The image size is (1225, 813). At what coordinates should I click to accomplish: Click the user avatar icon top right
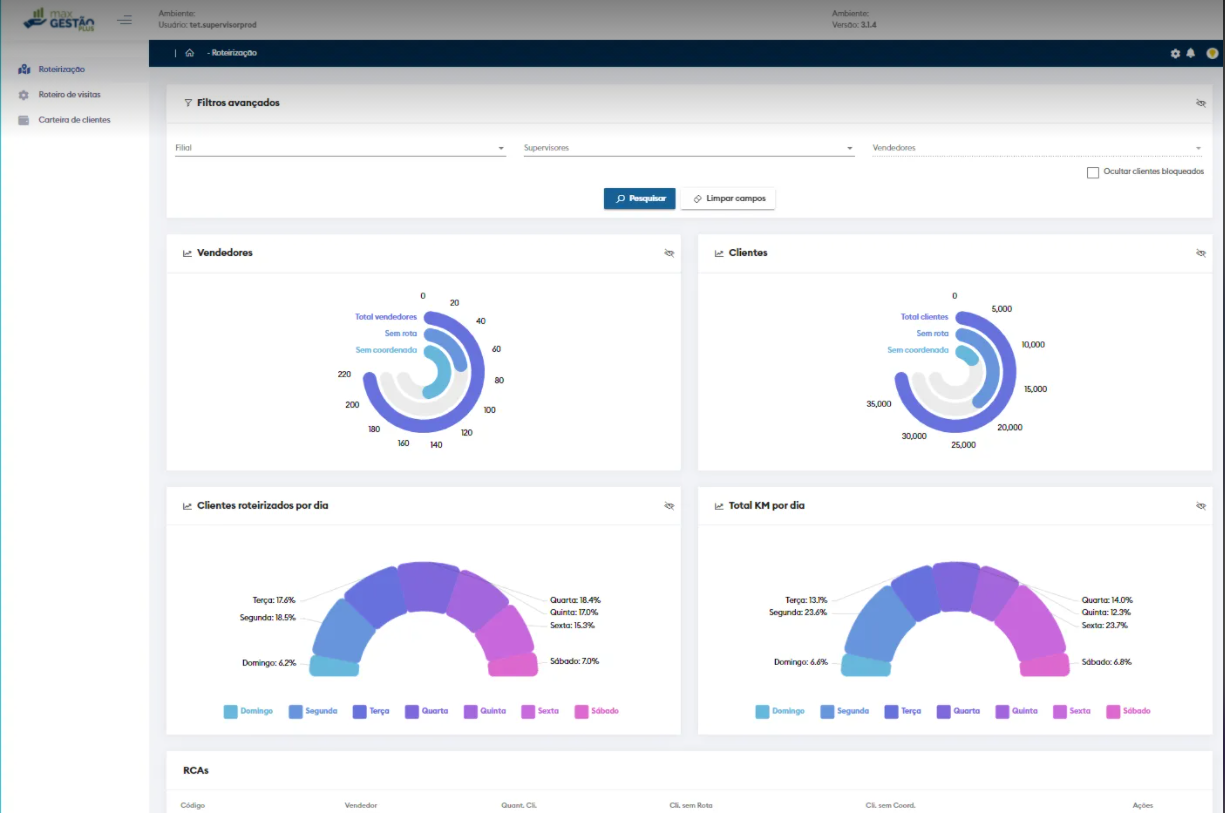[x=1211, y=53]
